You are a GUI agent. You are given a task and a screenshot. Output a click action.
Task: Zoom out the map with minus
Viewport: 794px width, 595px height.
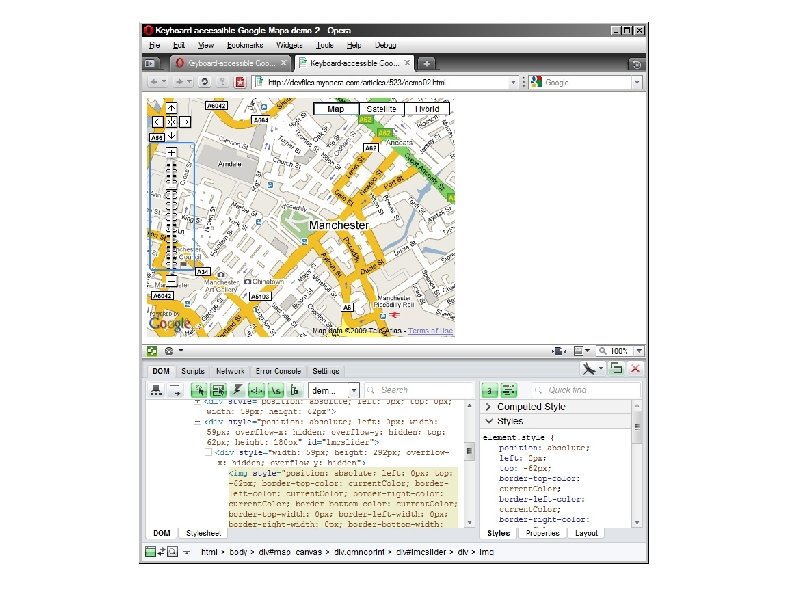click(x=172, y=281)
